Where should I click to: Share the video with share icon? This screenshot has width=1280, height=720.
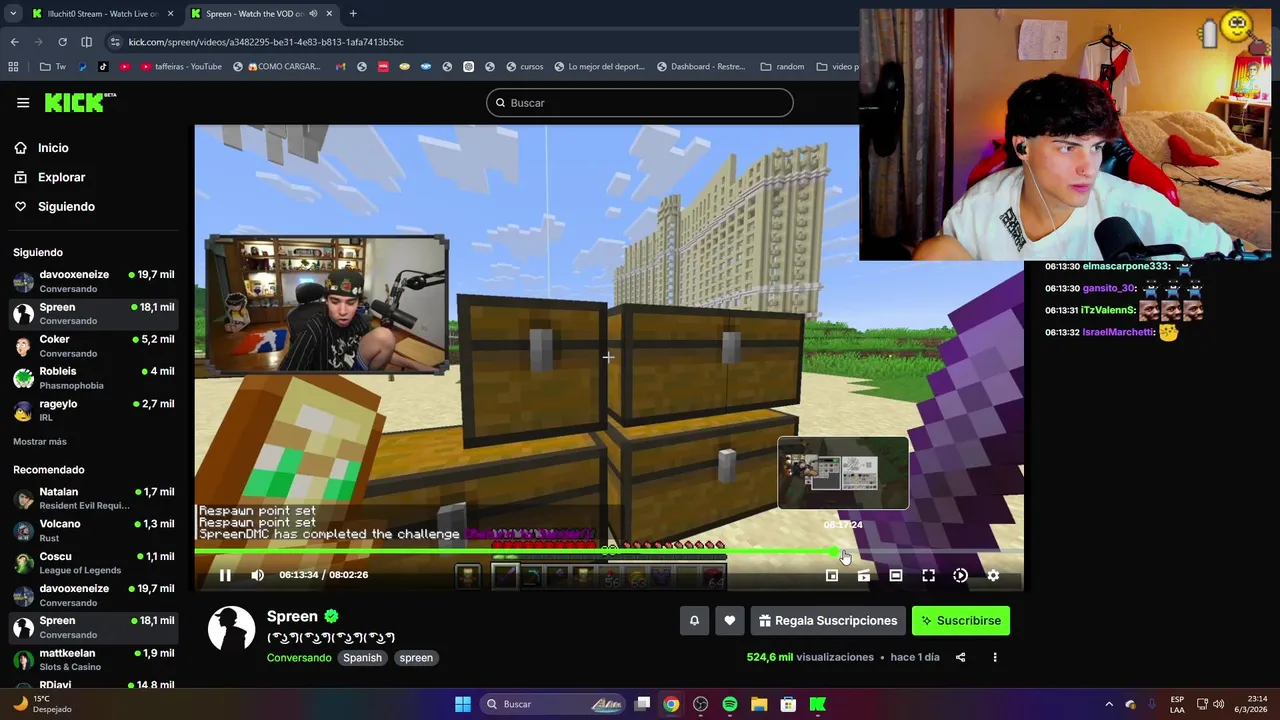[x=960, y=657]
